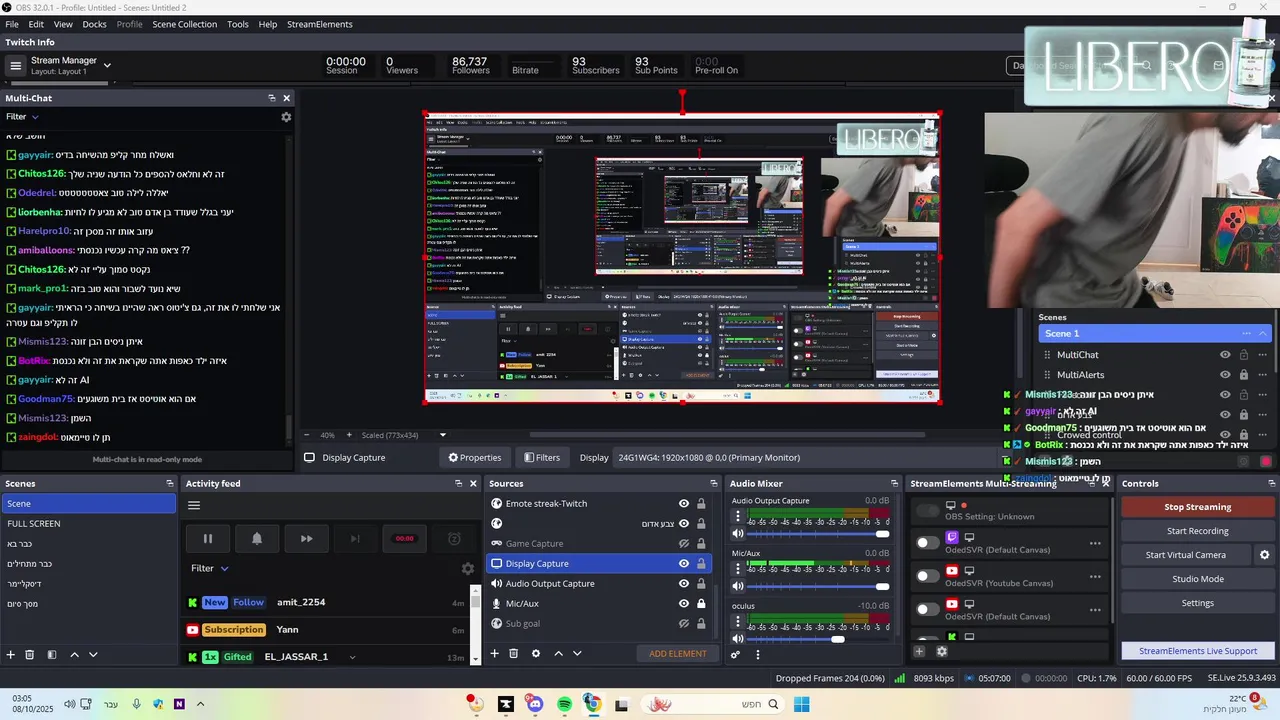The image size is (1280, 720).
Task: Toggle the OBS Setting Unknown output switch
Action: pos(928,511)
